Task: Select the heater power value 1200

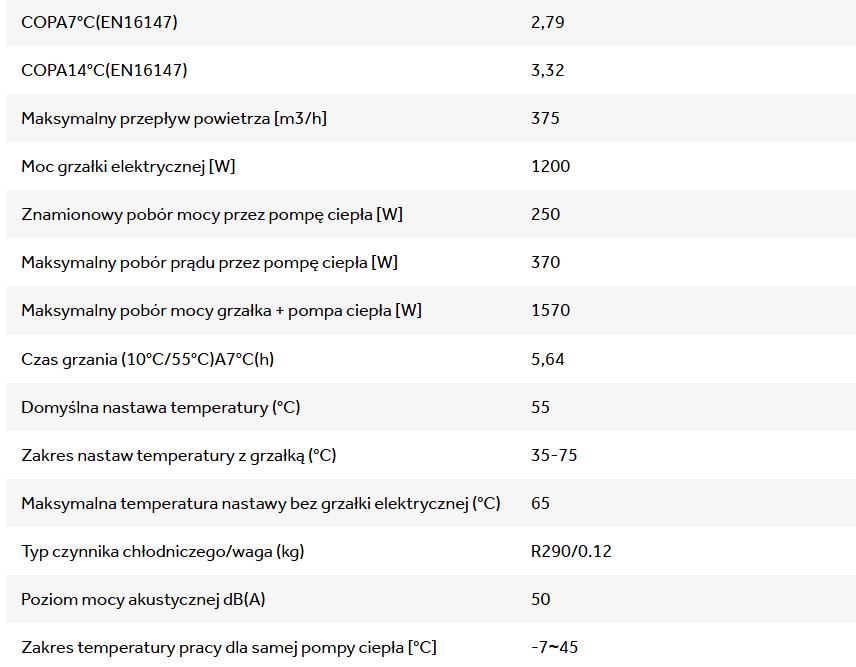Action: pos(550,166)
